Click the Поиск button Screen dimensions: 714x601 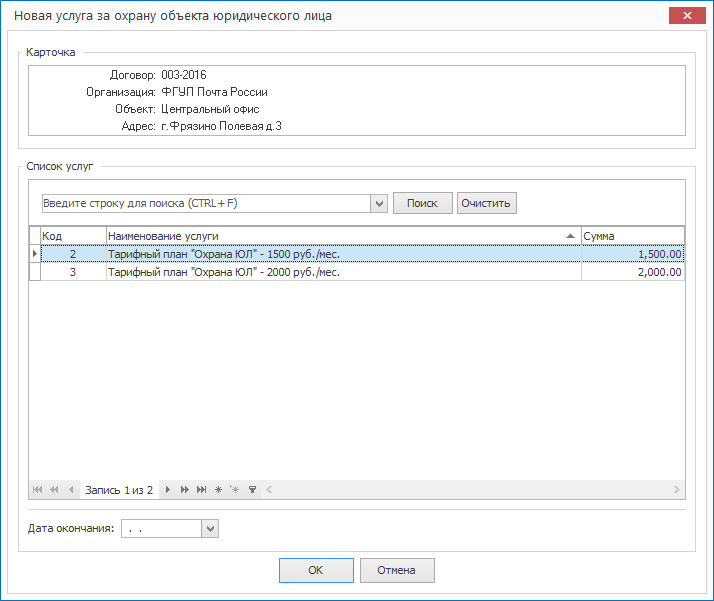pyautogui.click(x=423, y=203)
